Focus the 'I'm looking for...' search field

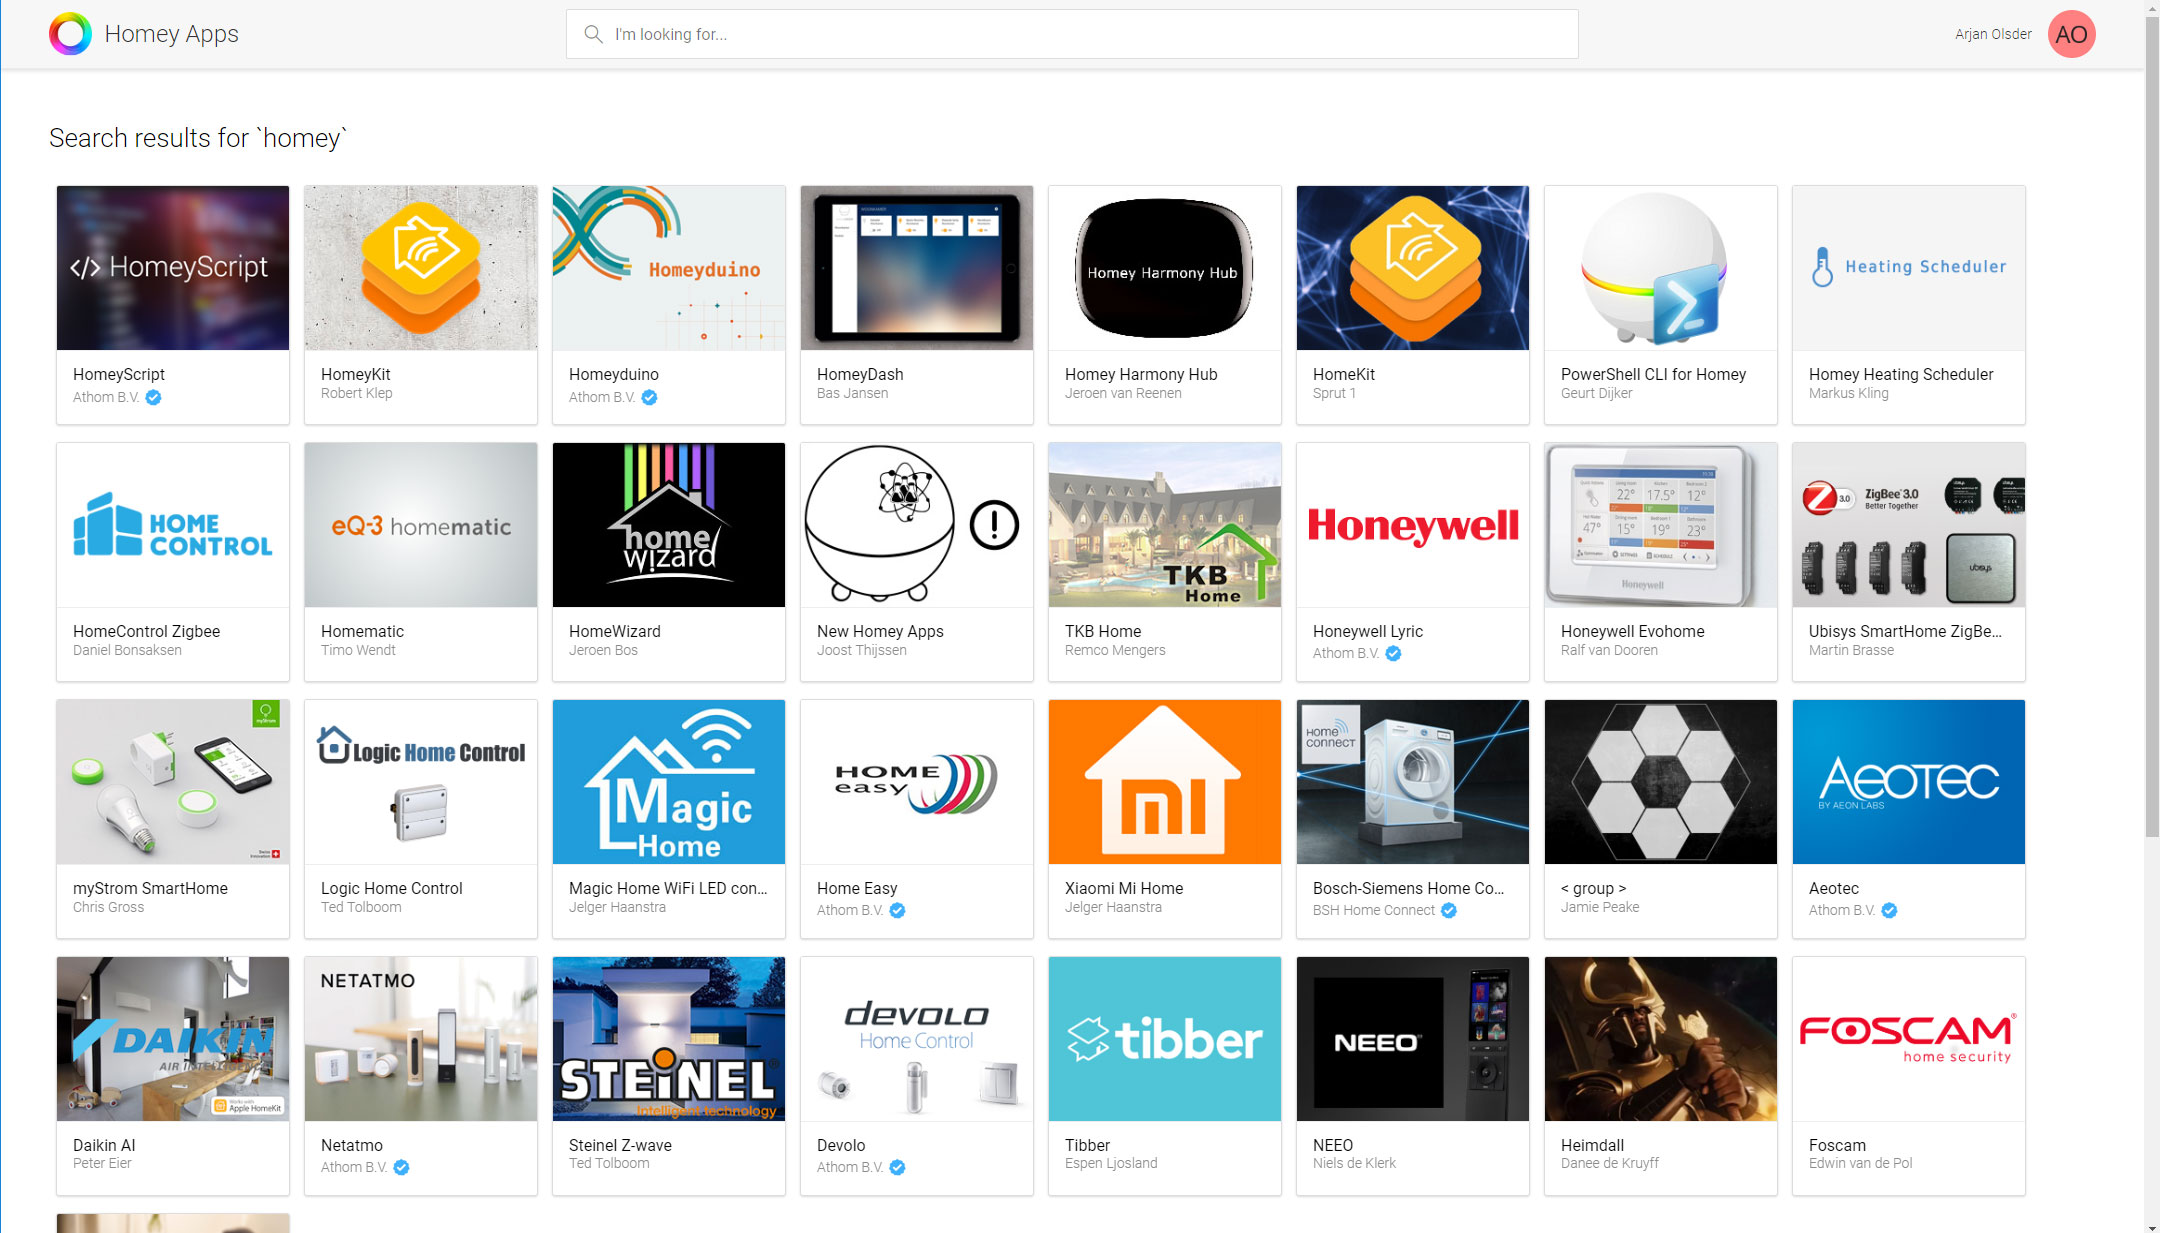click(1072, 34)
